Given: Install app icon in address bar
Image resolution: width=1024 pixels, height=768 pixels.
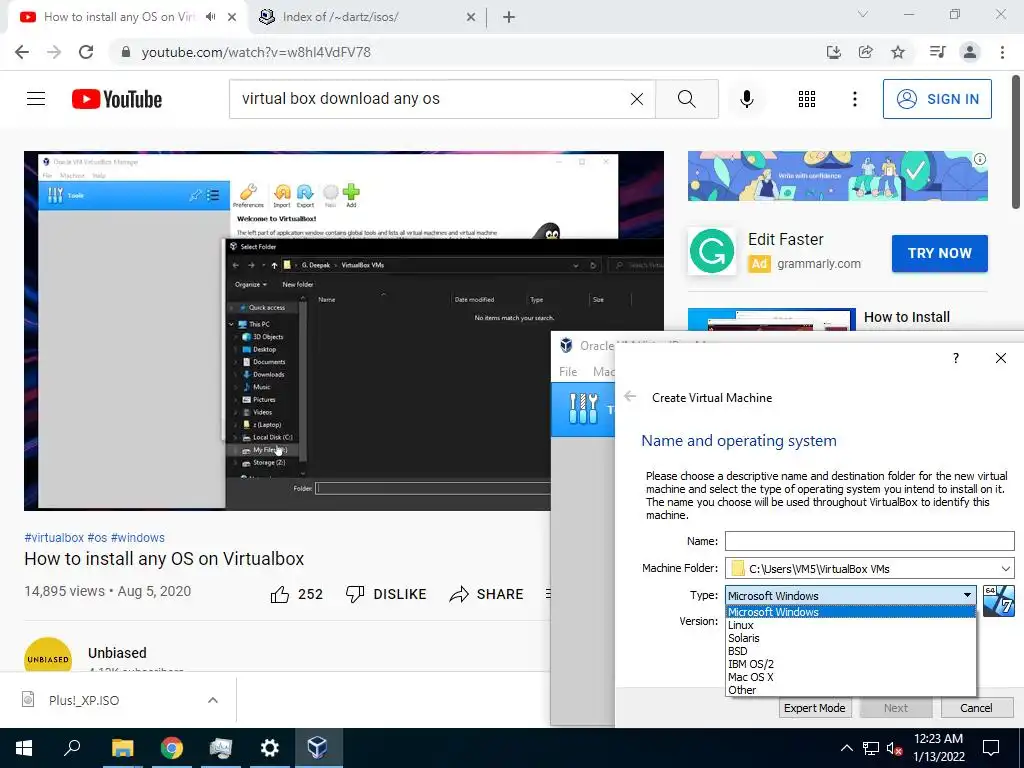Looking at the screenshot, I should (x=834, y=52).
